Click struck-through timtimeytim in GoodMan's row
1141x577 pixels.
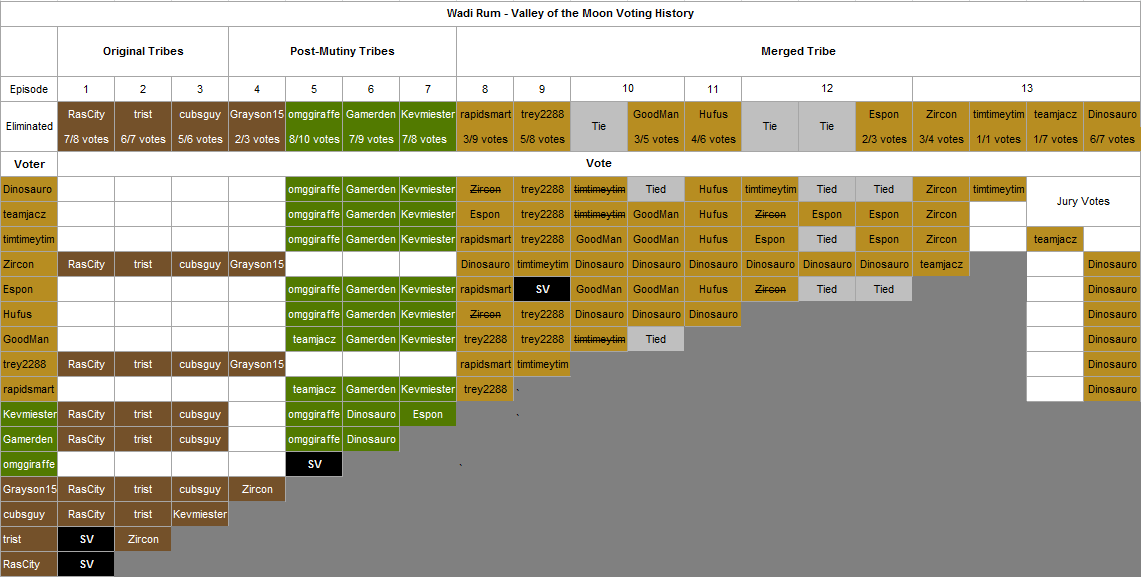(x=599, y=339)
